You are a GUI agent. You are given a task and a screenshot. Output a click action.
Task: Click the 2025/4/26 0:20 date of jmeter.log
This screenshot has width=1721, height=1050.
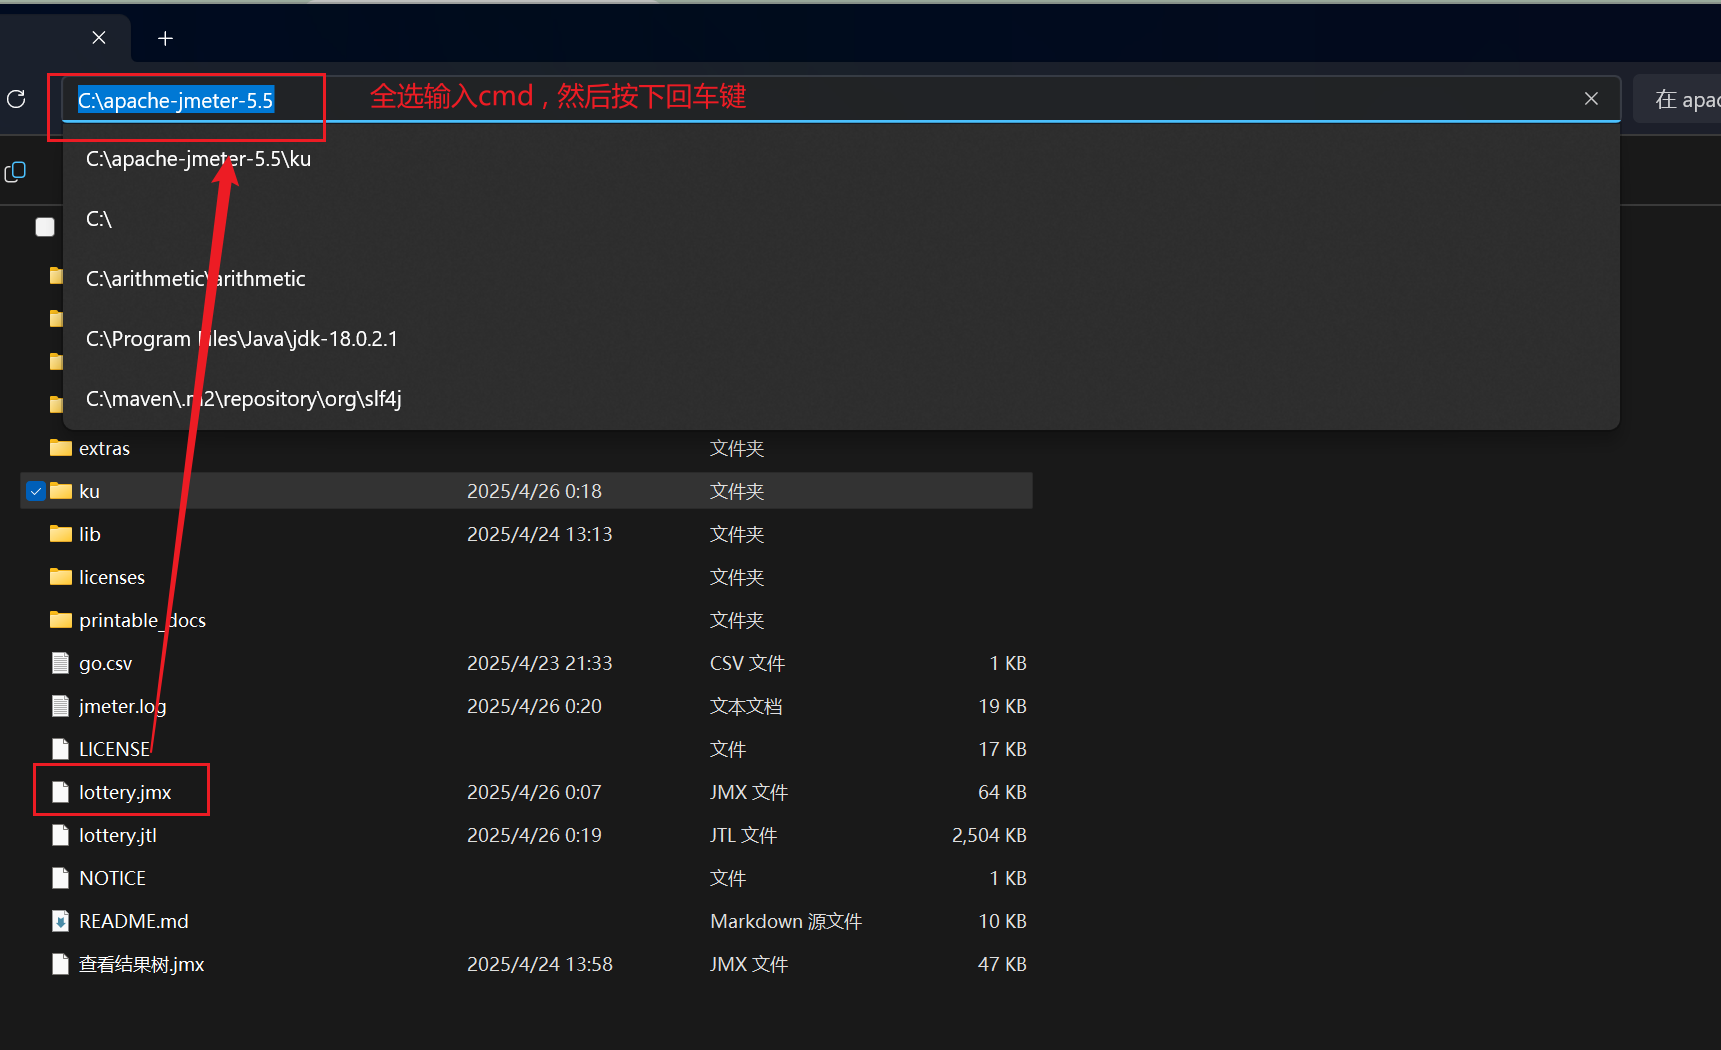(x=534, y=706)
